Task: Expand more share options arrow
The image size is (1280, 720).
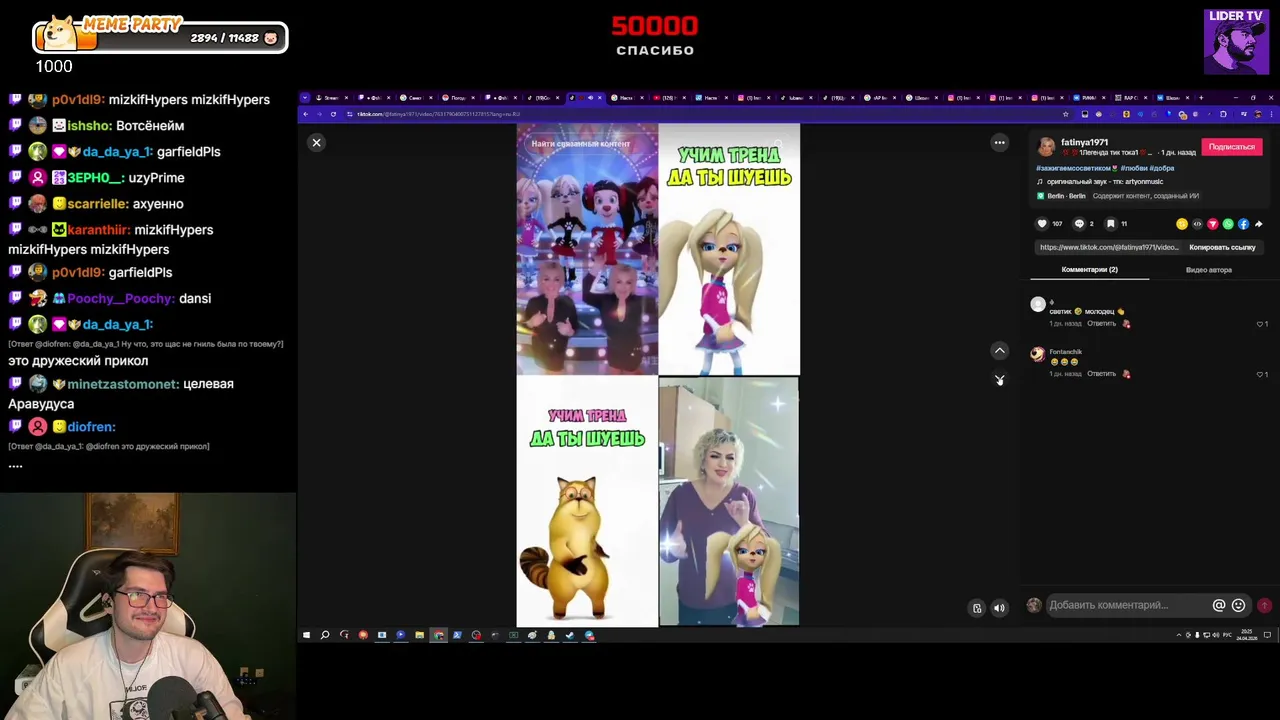Action: 1258,224
